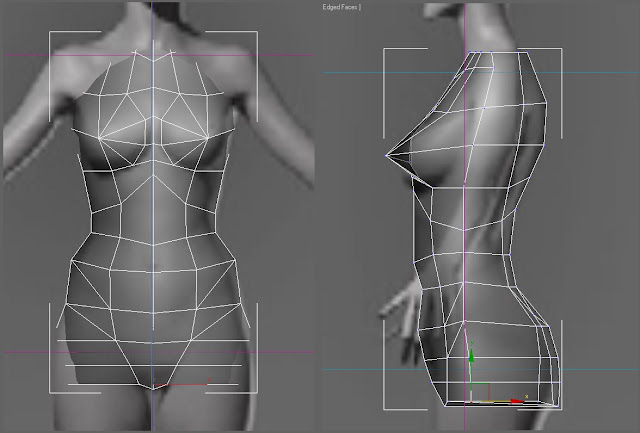Select the center waist vertex in front view
The height and width of the screenshot is (433, 640).
pos(153,246)
